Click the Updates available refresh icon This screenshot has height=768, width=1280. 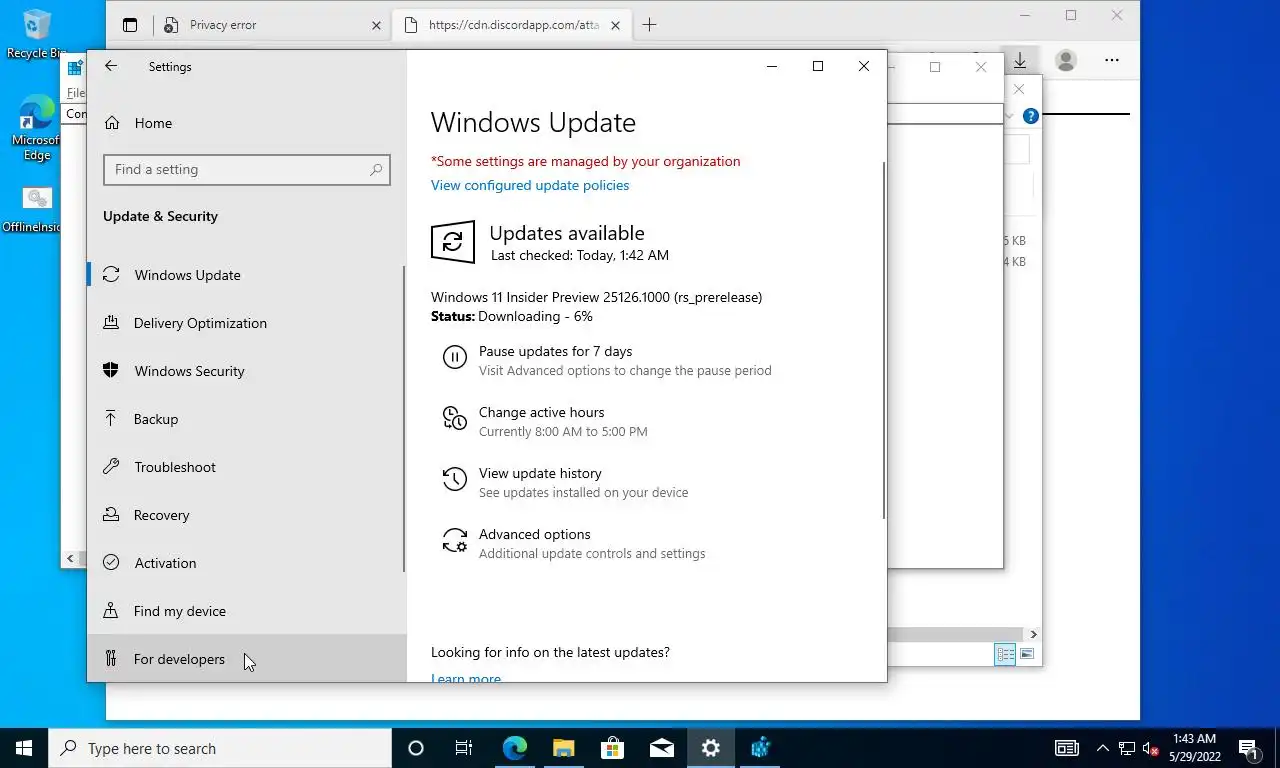[453, 242]
